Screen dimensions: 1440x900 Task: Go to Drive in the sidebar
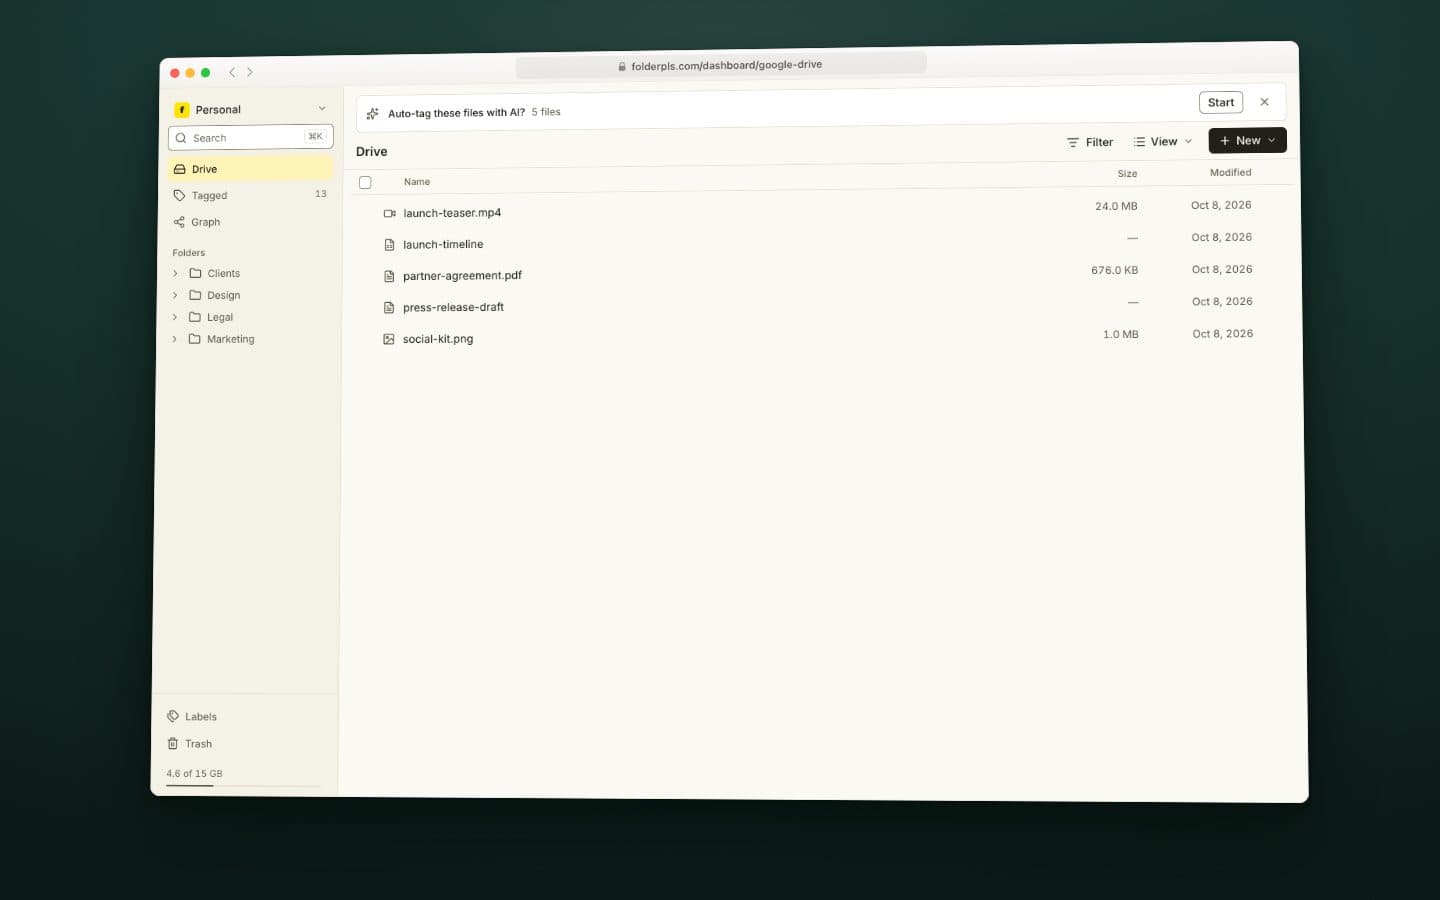coord(250,169)
